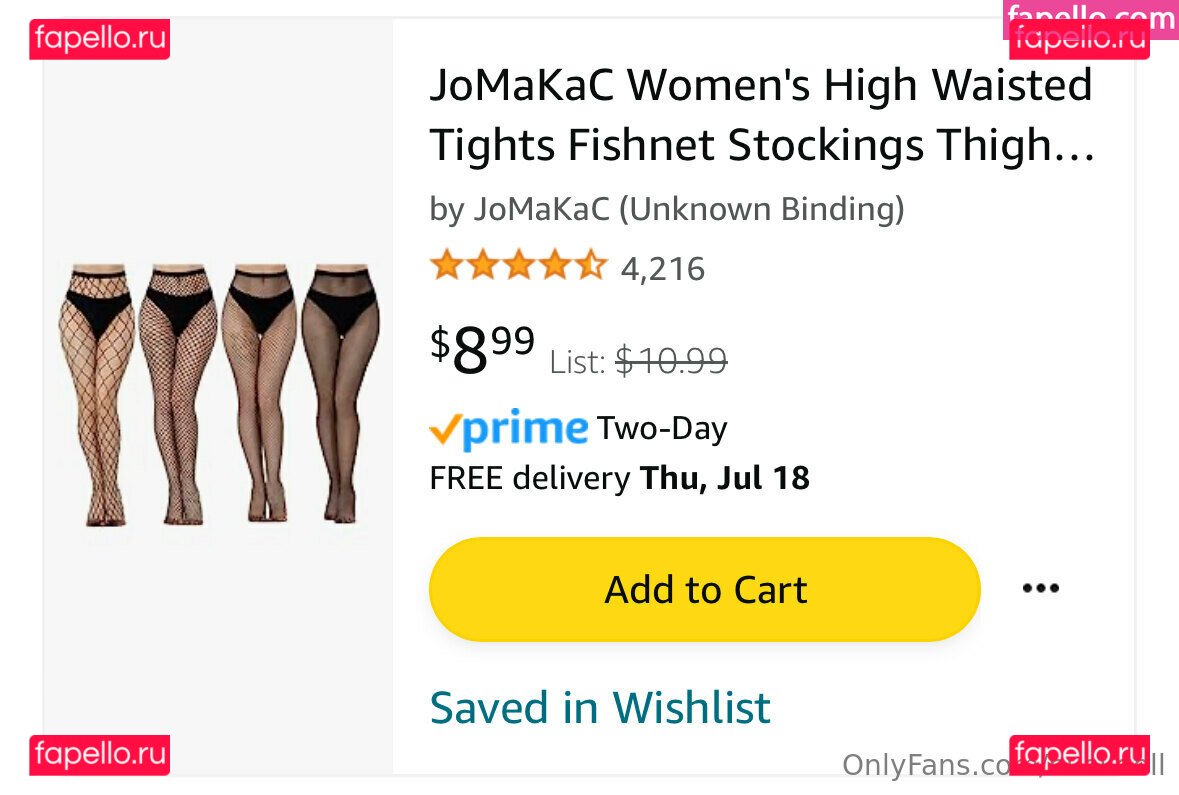Click the top-left fapello.ru badge

coord(99,40)
